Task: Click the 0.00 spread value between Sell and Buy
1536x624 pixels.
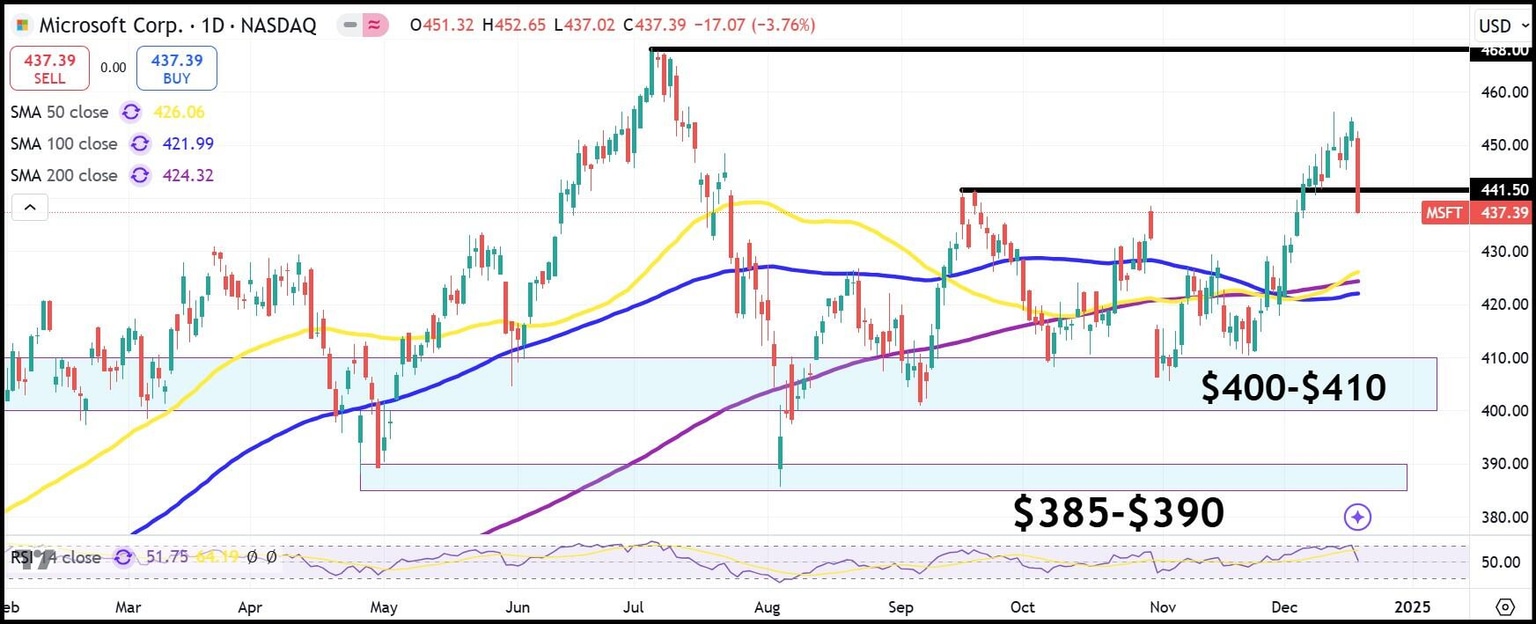Action: click(113, 68)
